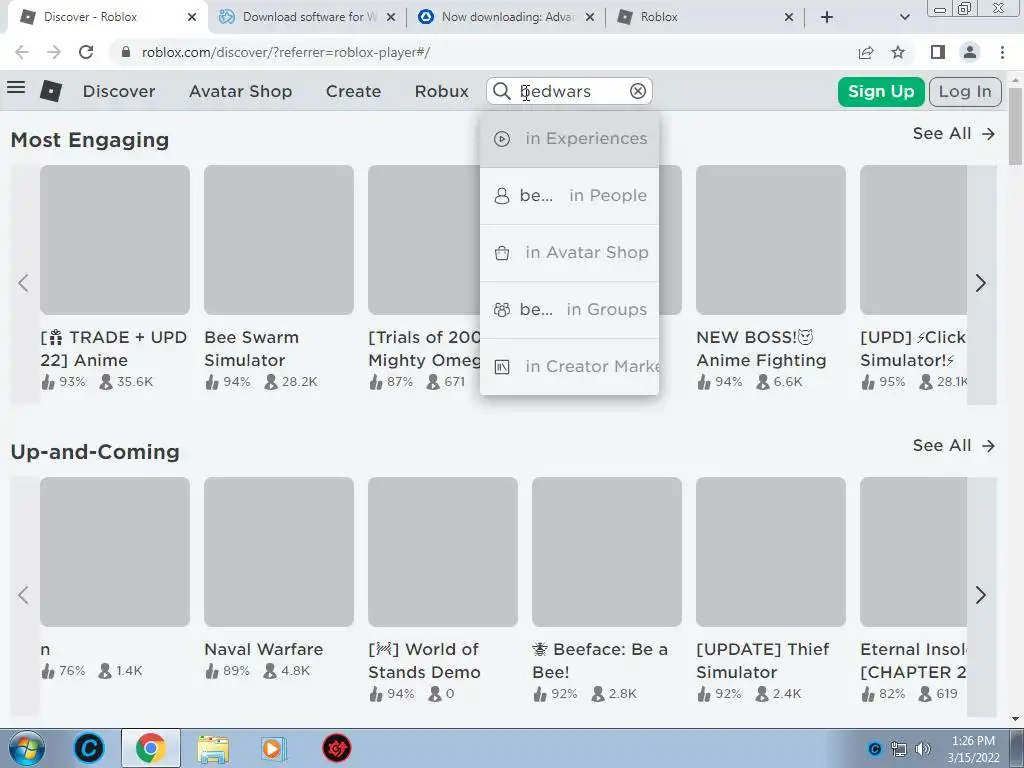Close the Now downloading tab

pyautogui.click(x=590, y=17)
